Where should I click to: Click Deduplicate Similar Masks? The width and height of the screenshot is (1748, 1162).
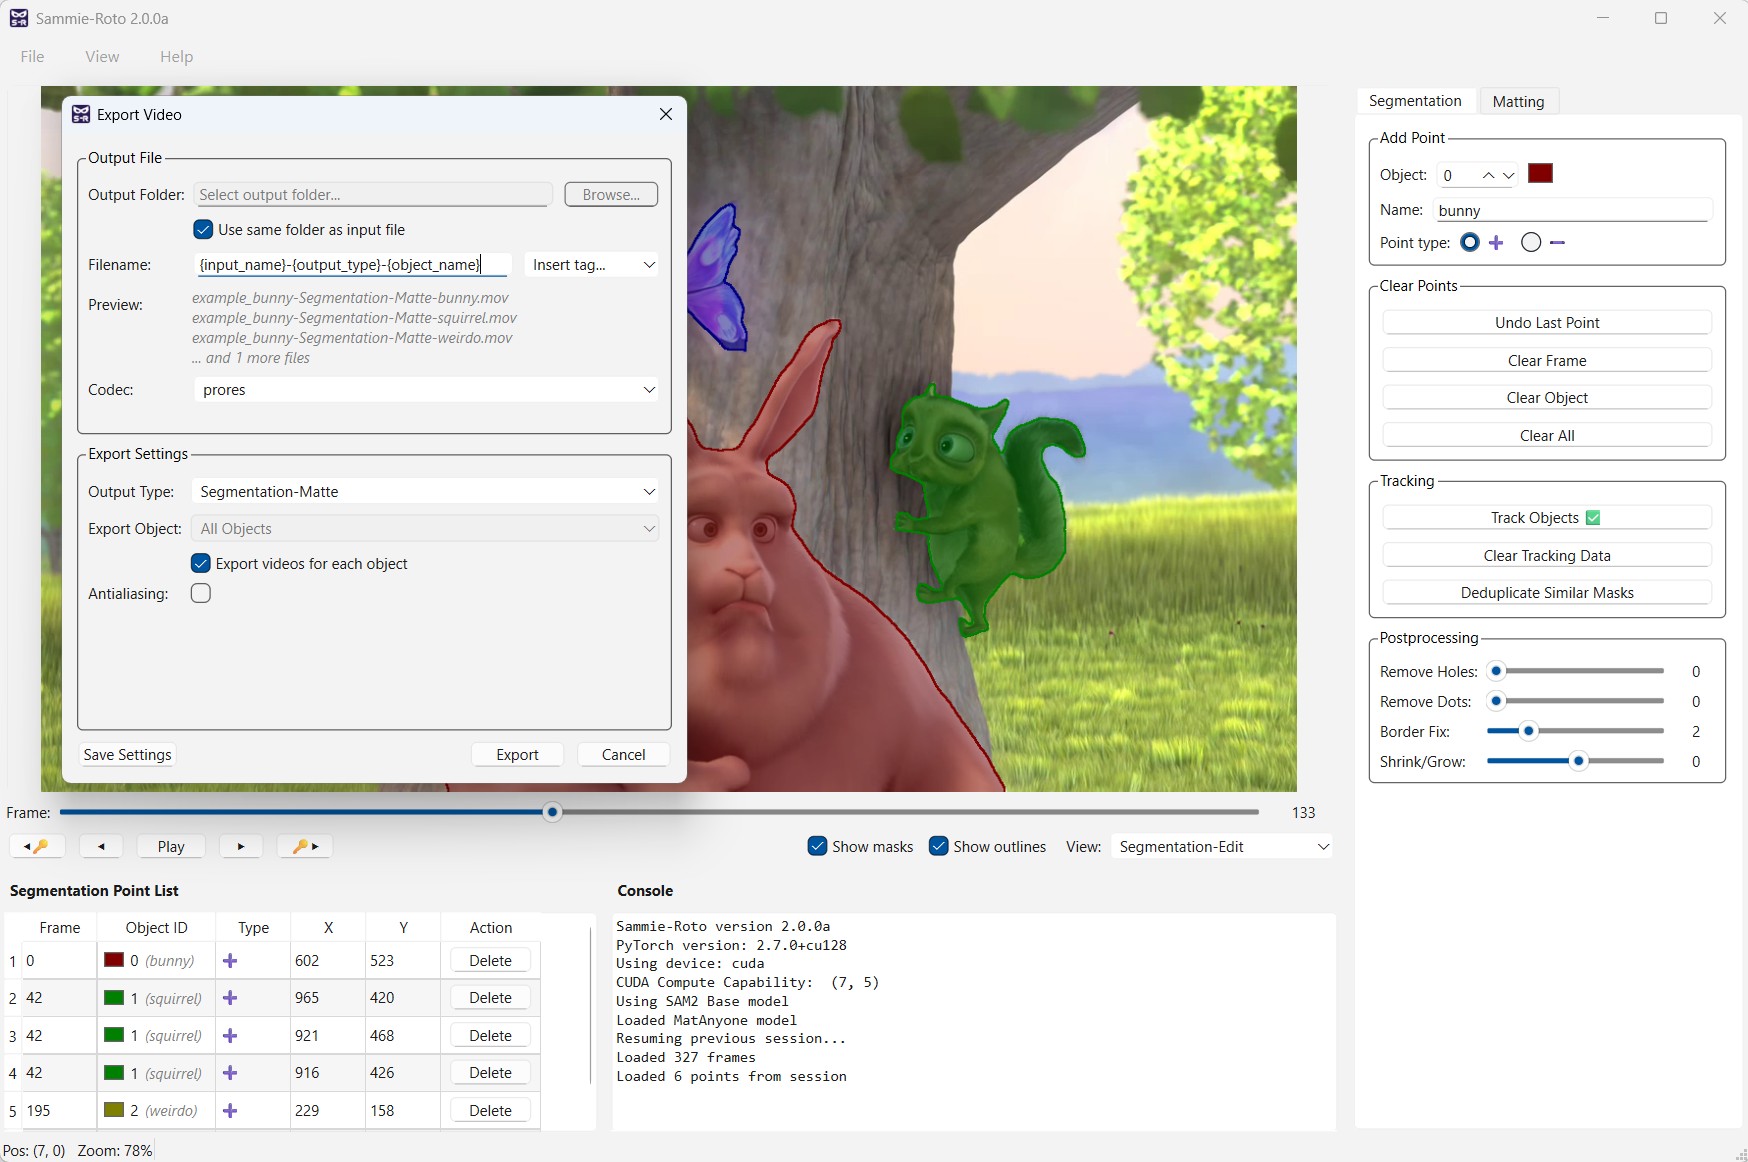tap(1547, 592)
